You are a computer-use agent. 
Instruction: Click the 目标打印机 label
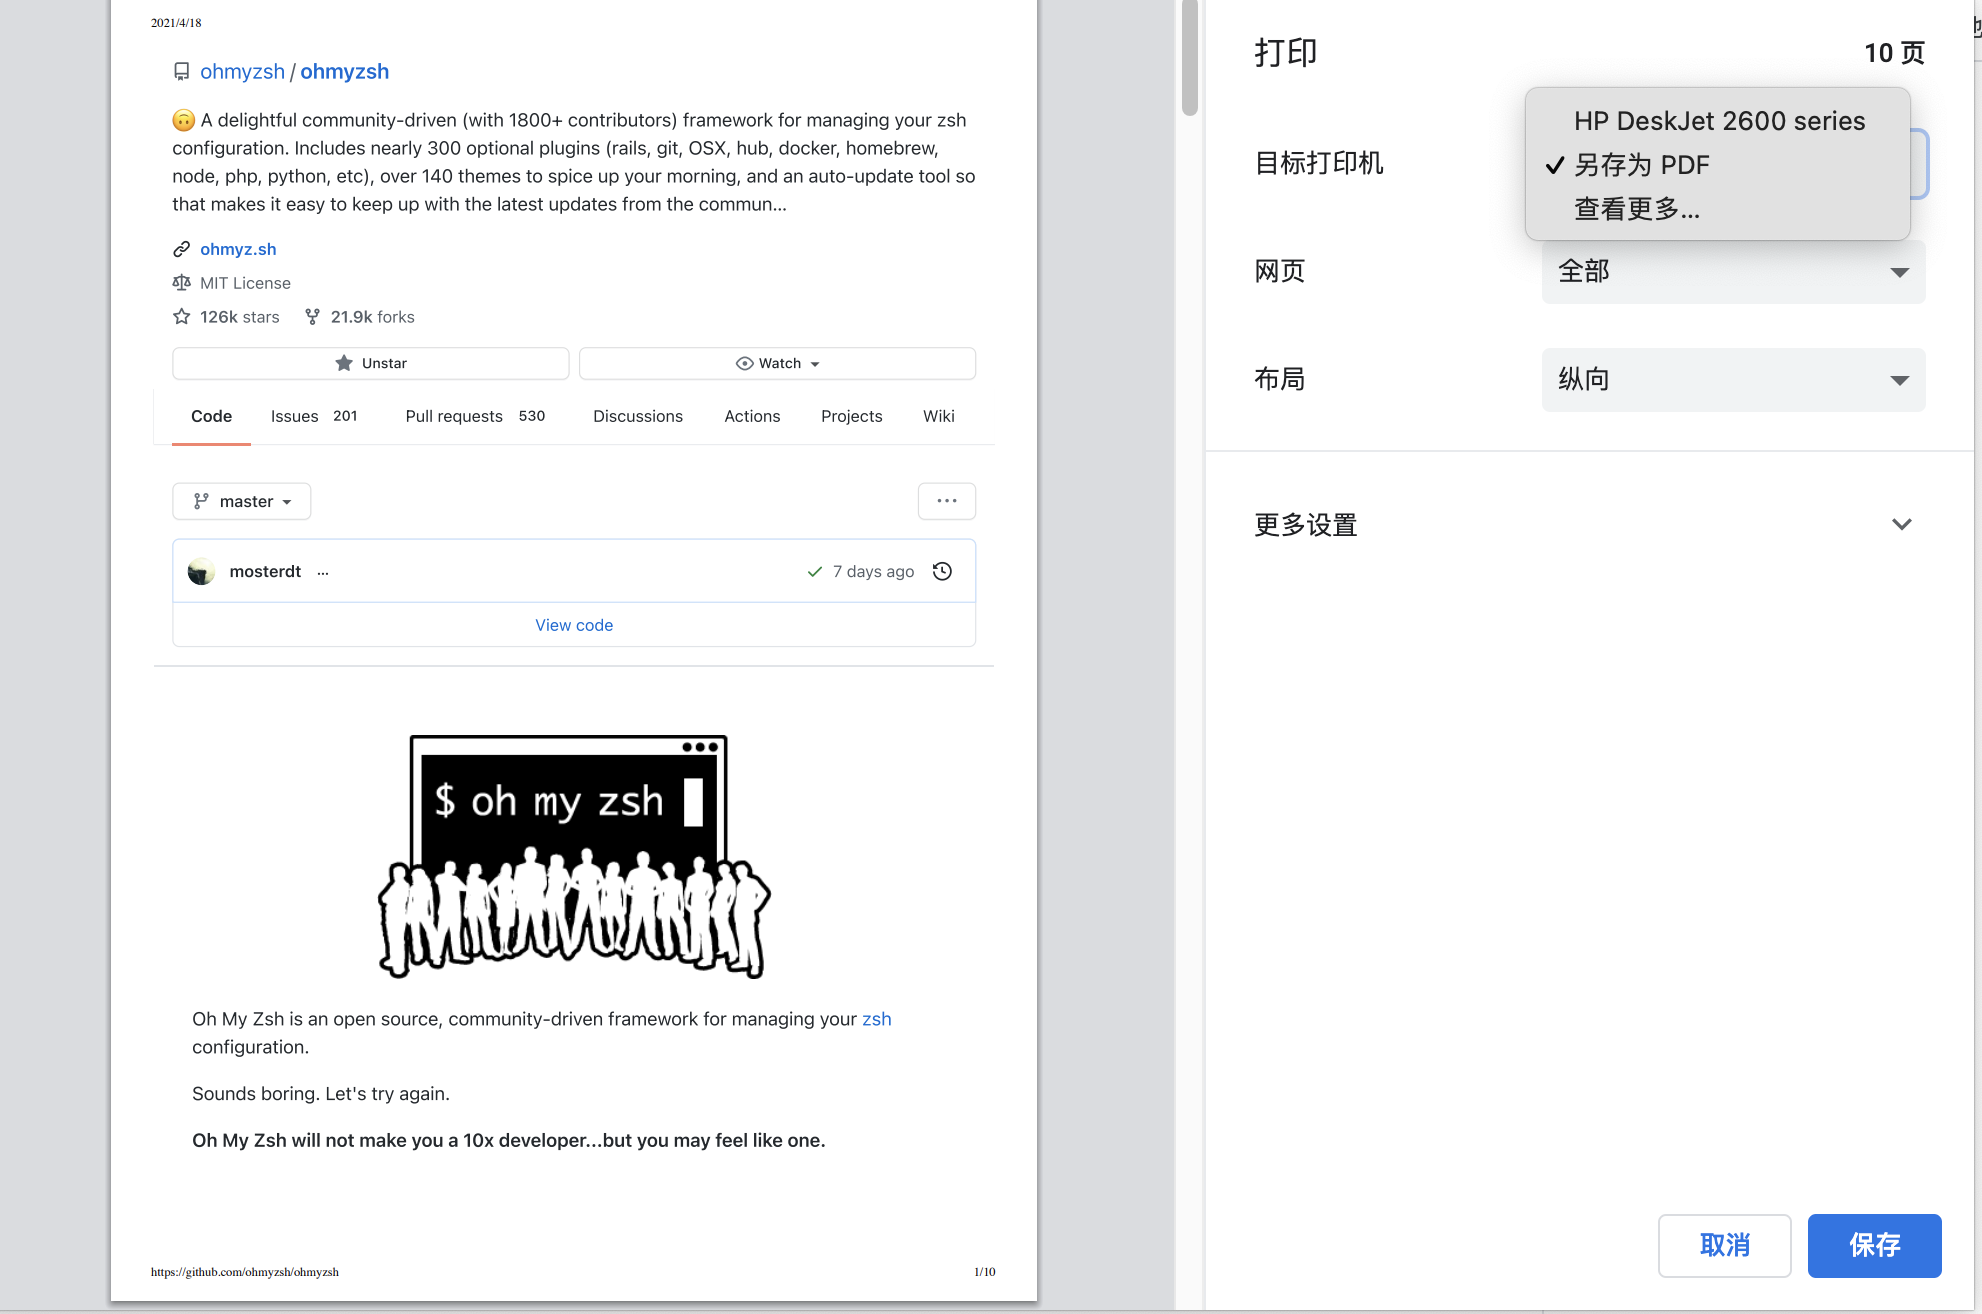1319,163
